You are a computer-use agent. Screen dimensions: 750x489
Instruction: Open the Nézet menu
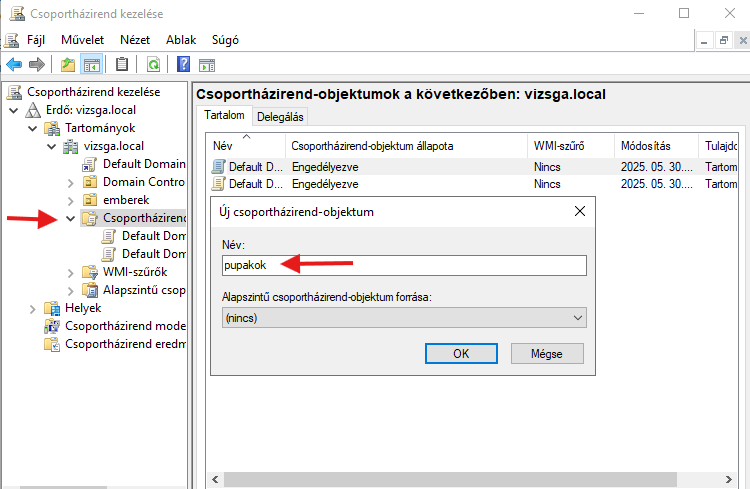coord(135,40)
